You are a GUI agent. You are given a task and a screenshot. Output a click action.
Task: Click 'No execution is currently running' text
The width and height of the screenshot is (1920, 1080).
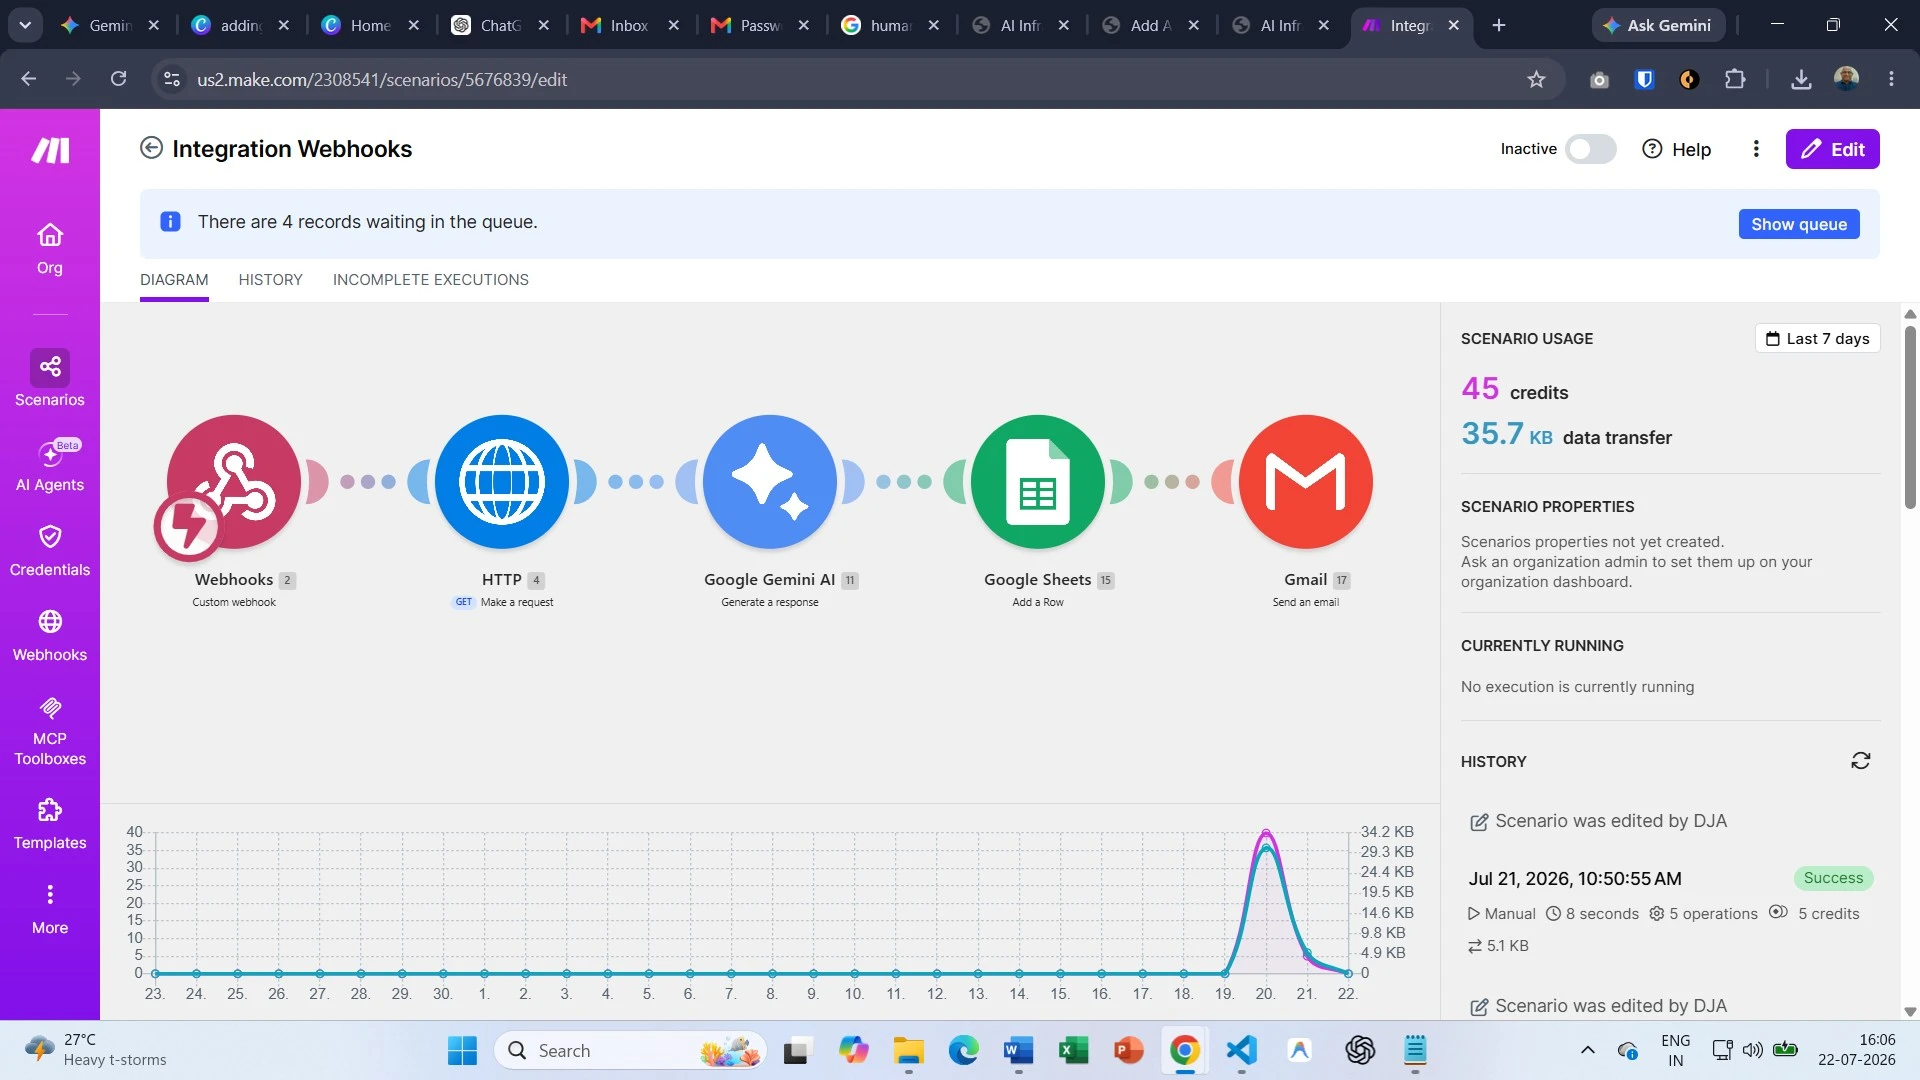(1577, 687)
